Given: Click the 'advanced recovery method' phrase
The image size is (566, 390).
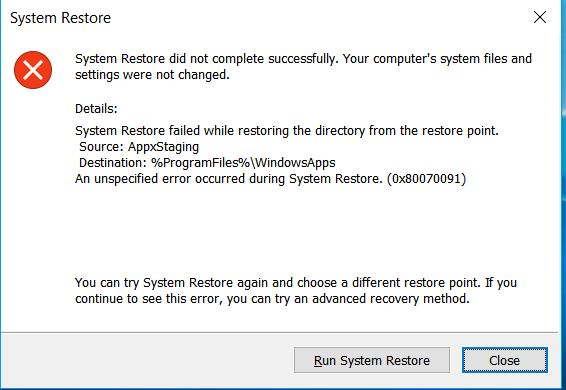Looking at the screenshot, I should tap(391, 299).
